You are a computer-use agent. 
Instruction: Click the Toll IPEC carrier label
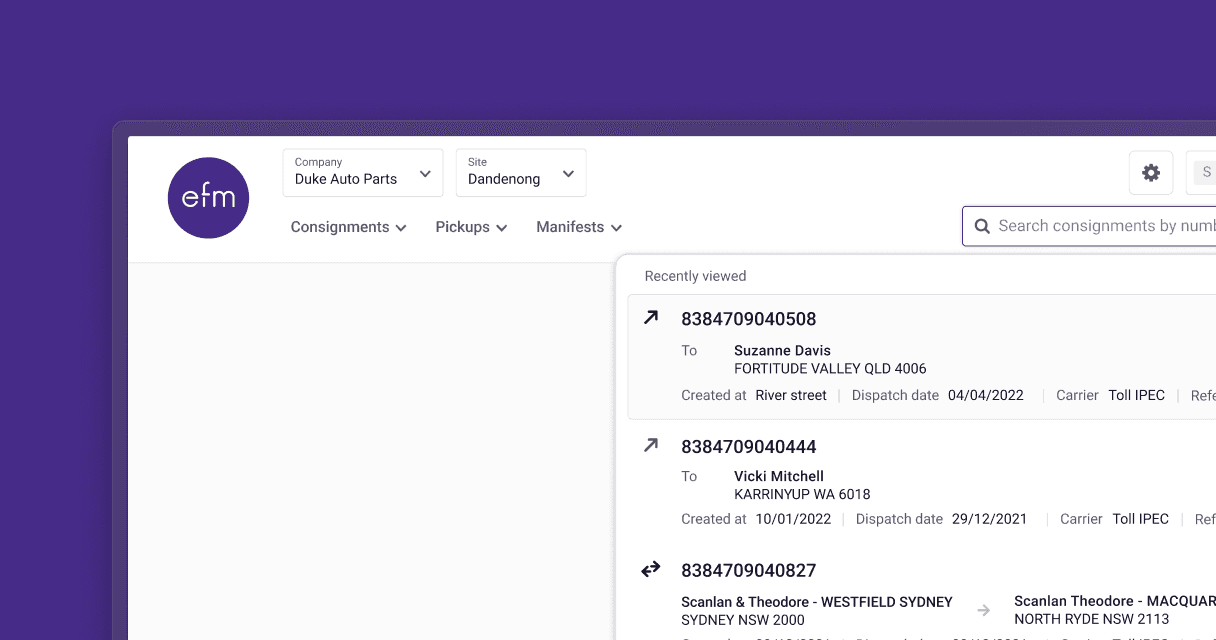click(1137, 395)
